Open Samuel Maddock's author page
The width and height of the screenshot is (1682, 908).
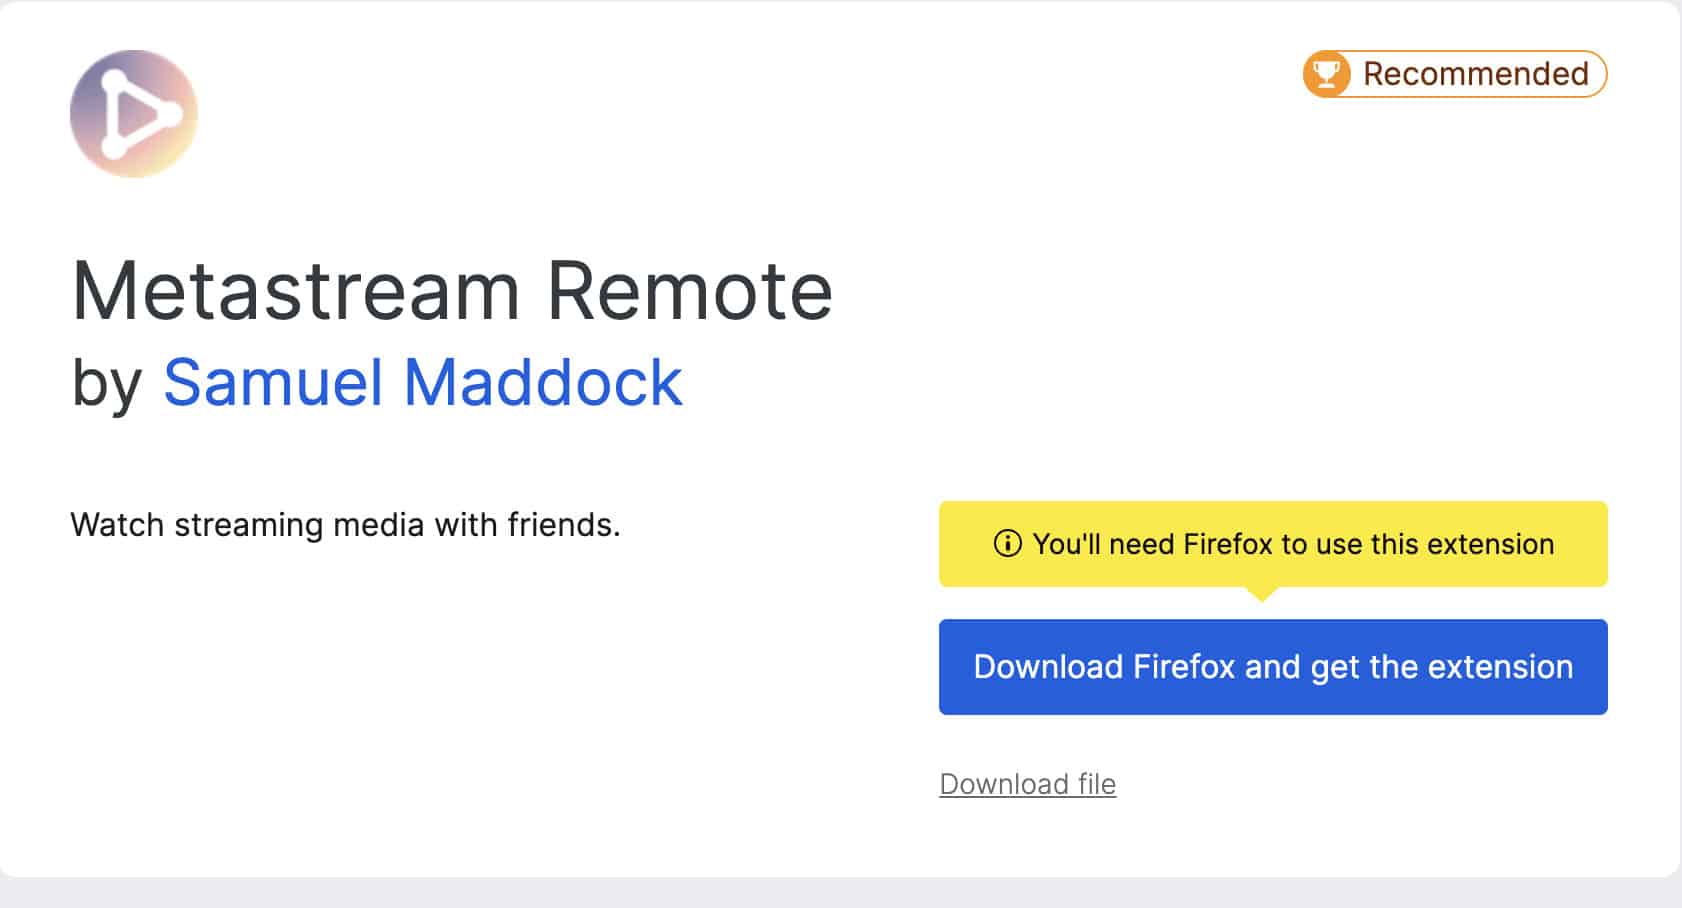422,382
